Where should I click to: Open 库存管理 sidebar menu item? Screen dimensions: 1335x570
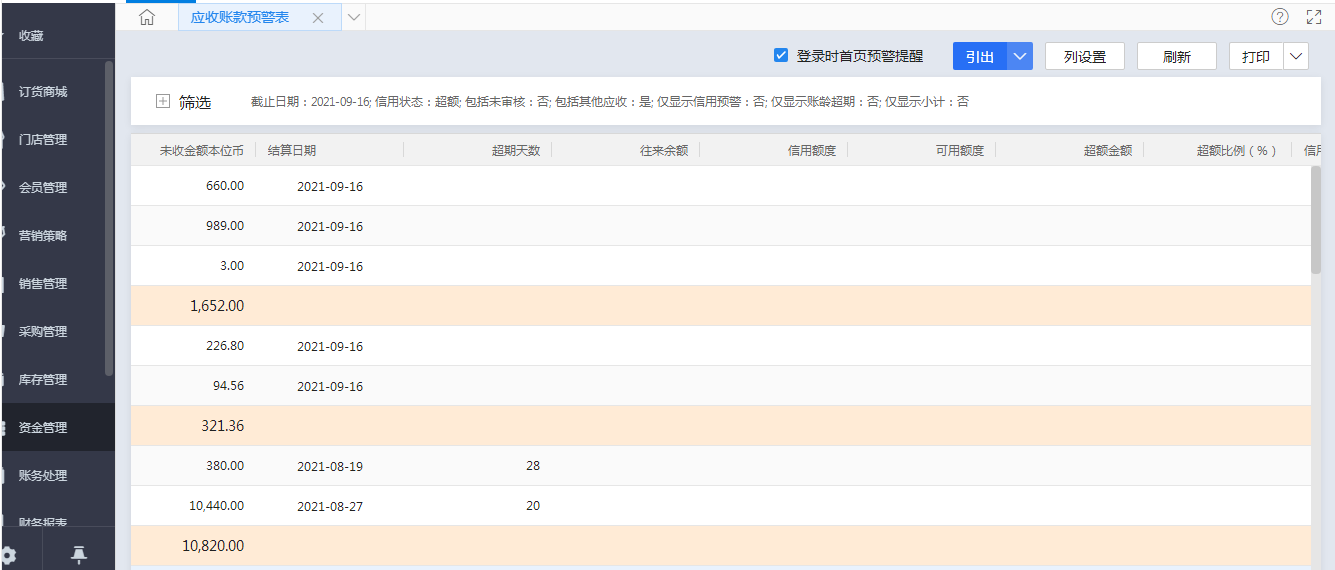(x=43, y=379)
